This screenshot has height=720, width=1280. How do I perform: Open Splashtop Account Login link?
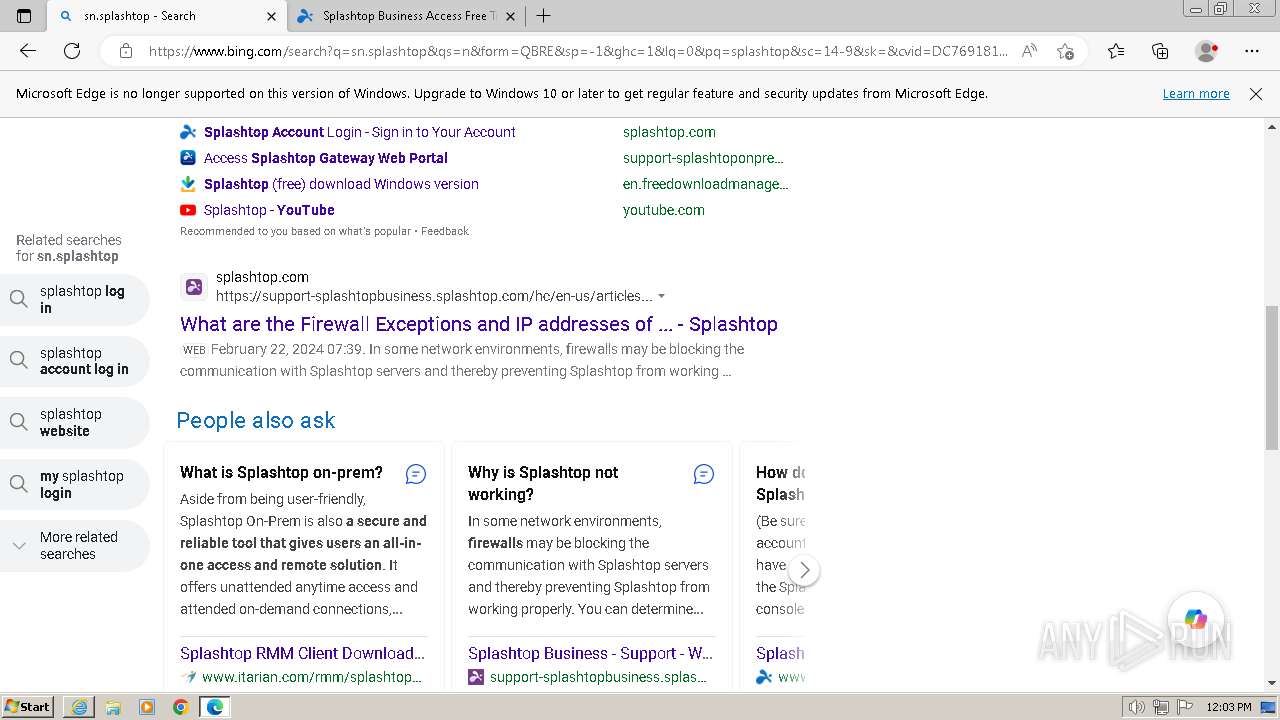360,132
